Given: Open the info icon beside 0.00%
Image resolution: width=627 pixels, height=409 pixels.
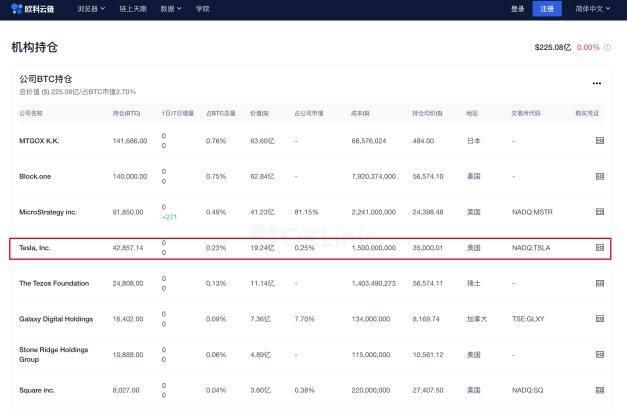Looking at the screenshot, I should [607, 48].
